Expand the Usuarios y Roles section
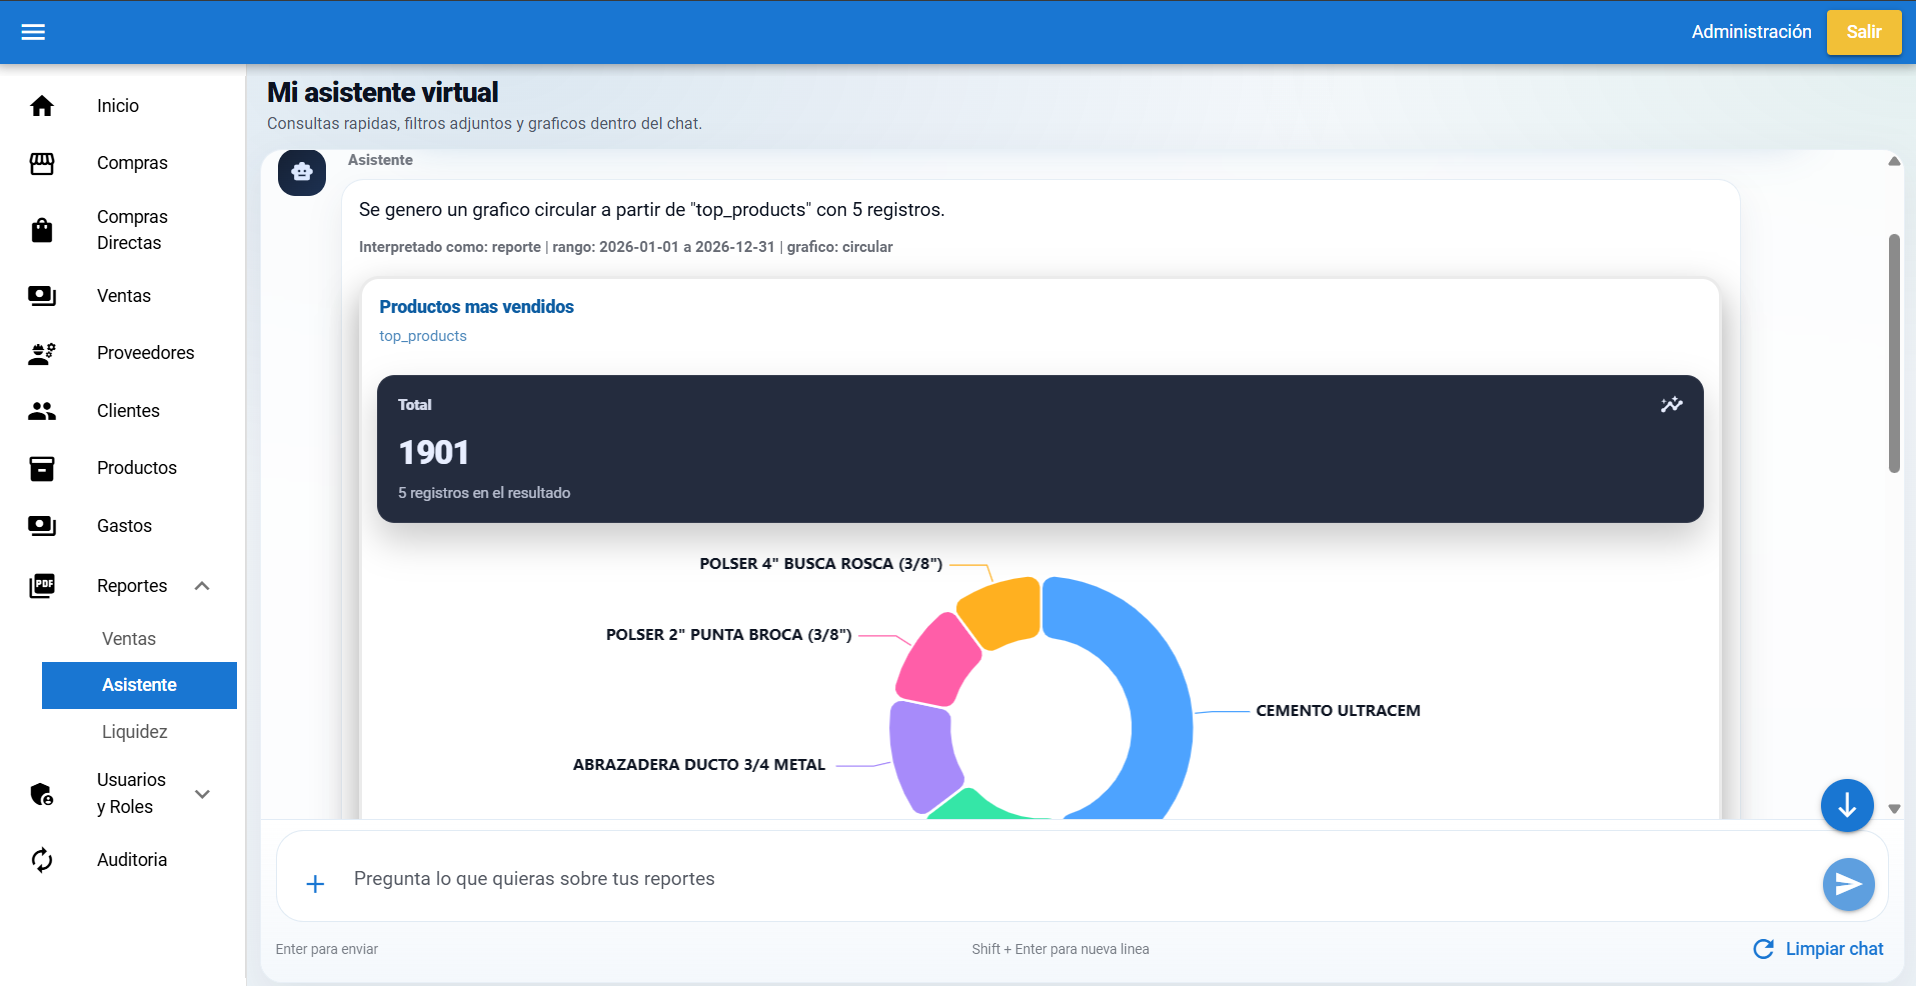Screen dimensions: 1916x986 tap(202, 794)
